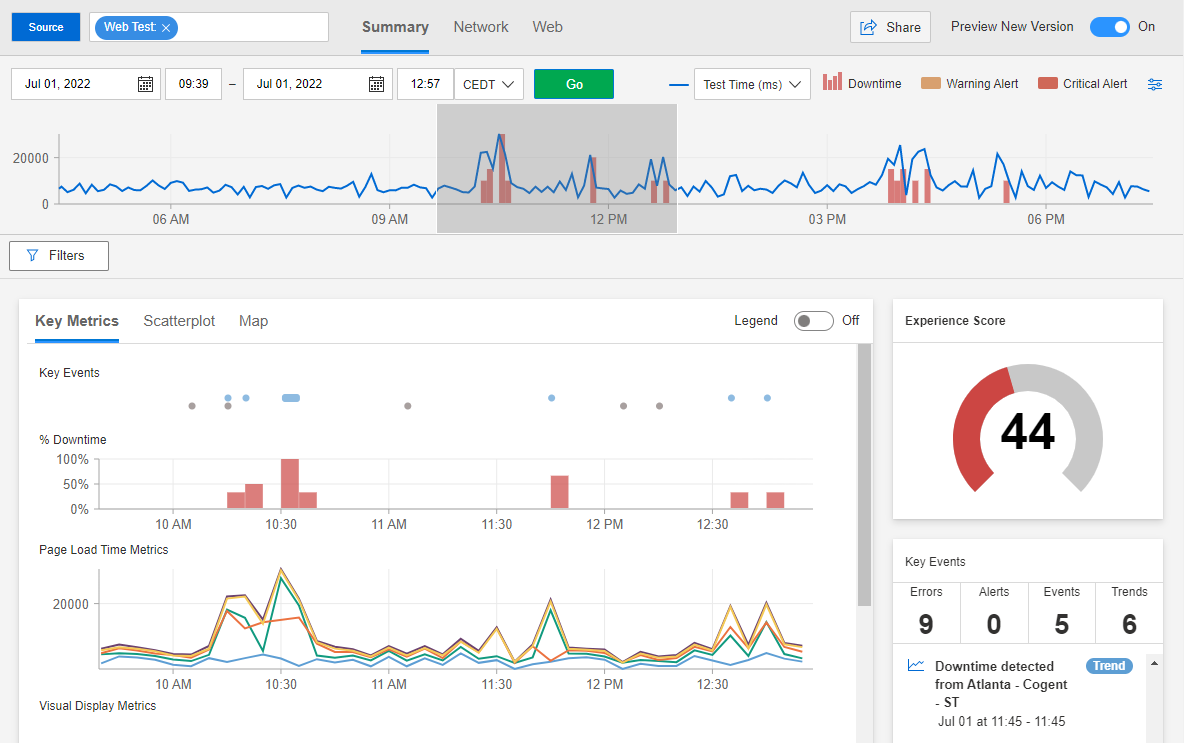
Task: Click the blue Source button
Action: (46, 27)
